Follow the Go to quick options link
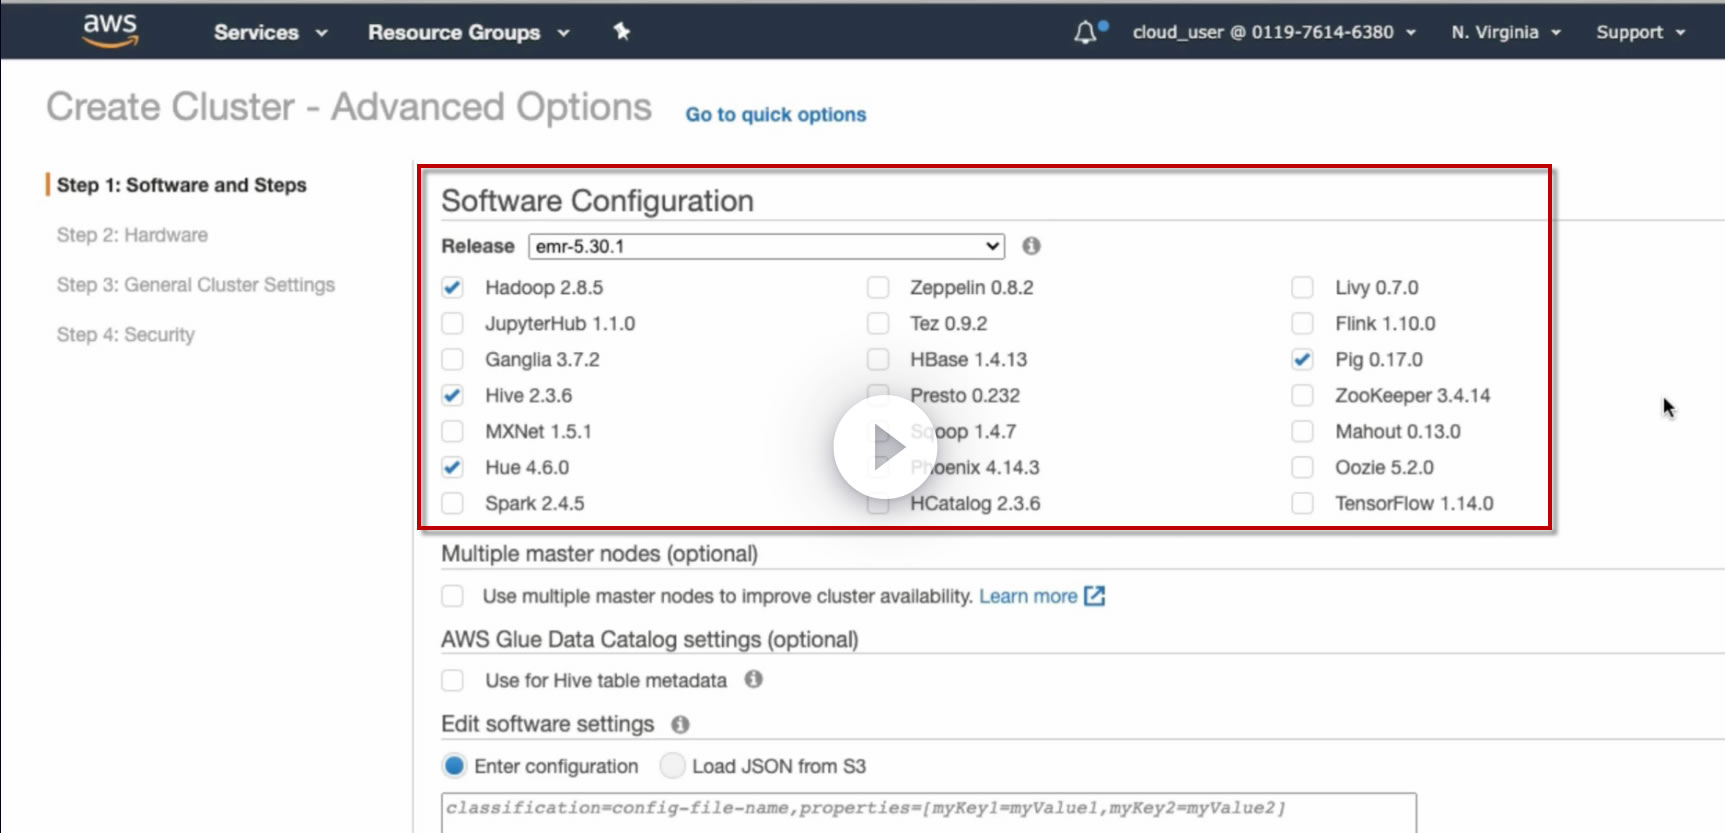The image size is (1725, 833). [776, 115]
